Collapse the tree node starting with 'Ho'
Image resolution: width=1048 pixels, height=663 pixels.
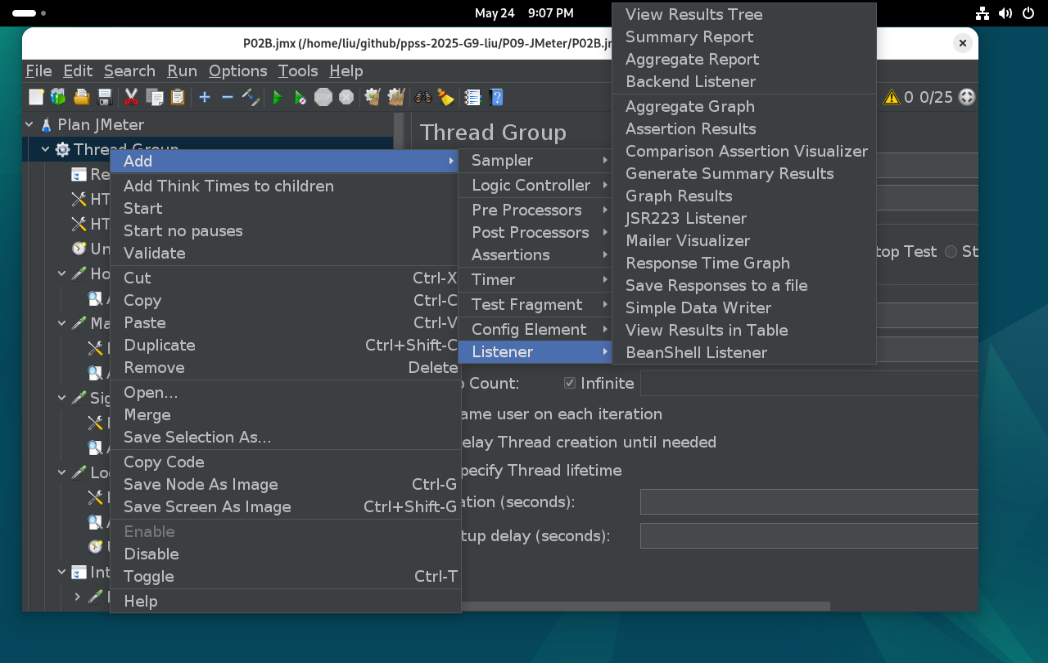pos(61,273)
